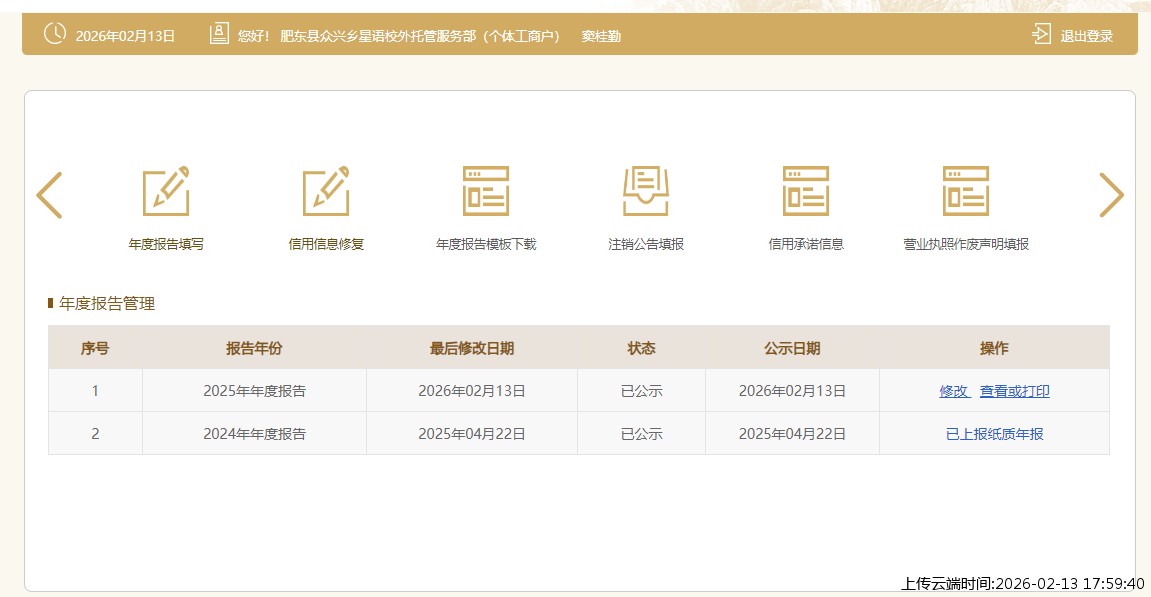
Task: Open the 信用承诺信息 icon
Action: (x=806, y=191)
